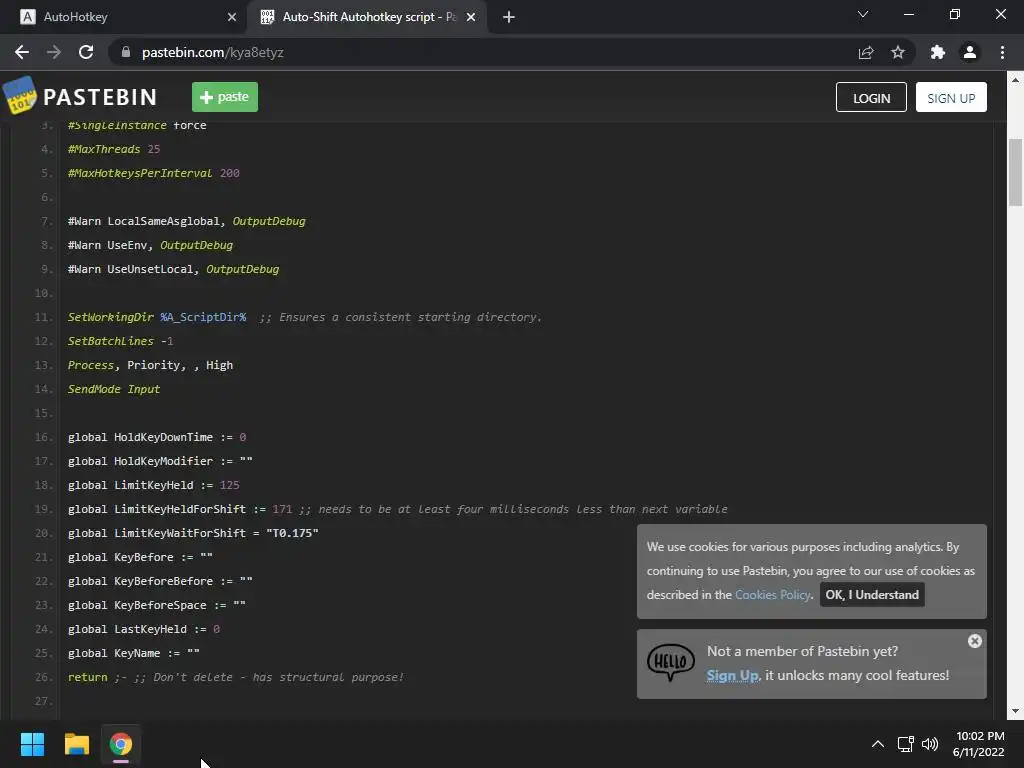The width and height of the screenshot is (1024, 768).
Task: Open the Cookies Policy link
Action: 773,595
